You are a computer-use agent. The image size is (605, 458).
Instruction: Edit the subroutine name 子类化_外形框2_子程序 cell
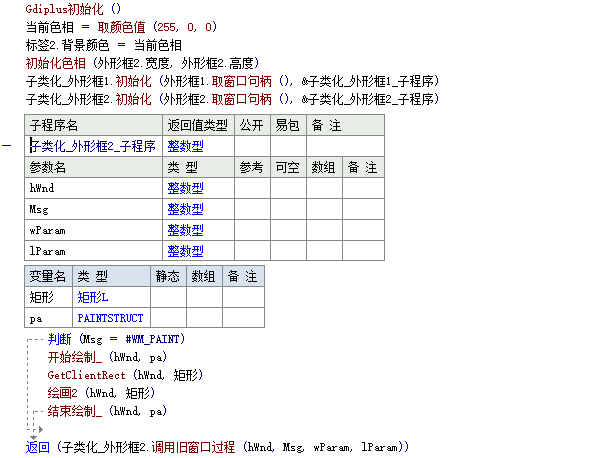click(93, 146)
